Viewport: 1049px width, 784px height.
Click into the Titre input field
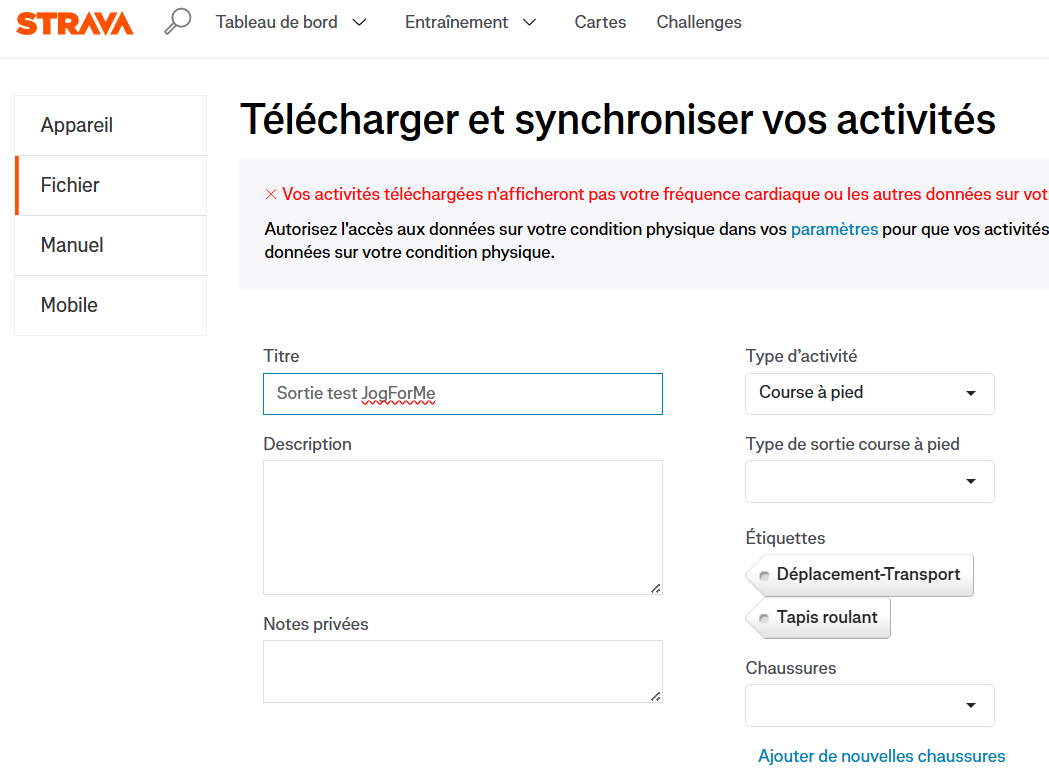[463, 394]
